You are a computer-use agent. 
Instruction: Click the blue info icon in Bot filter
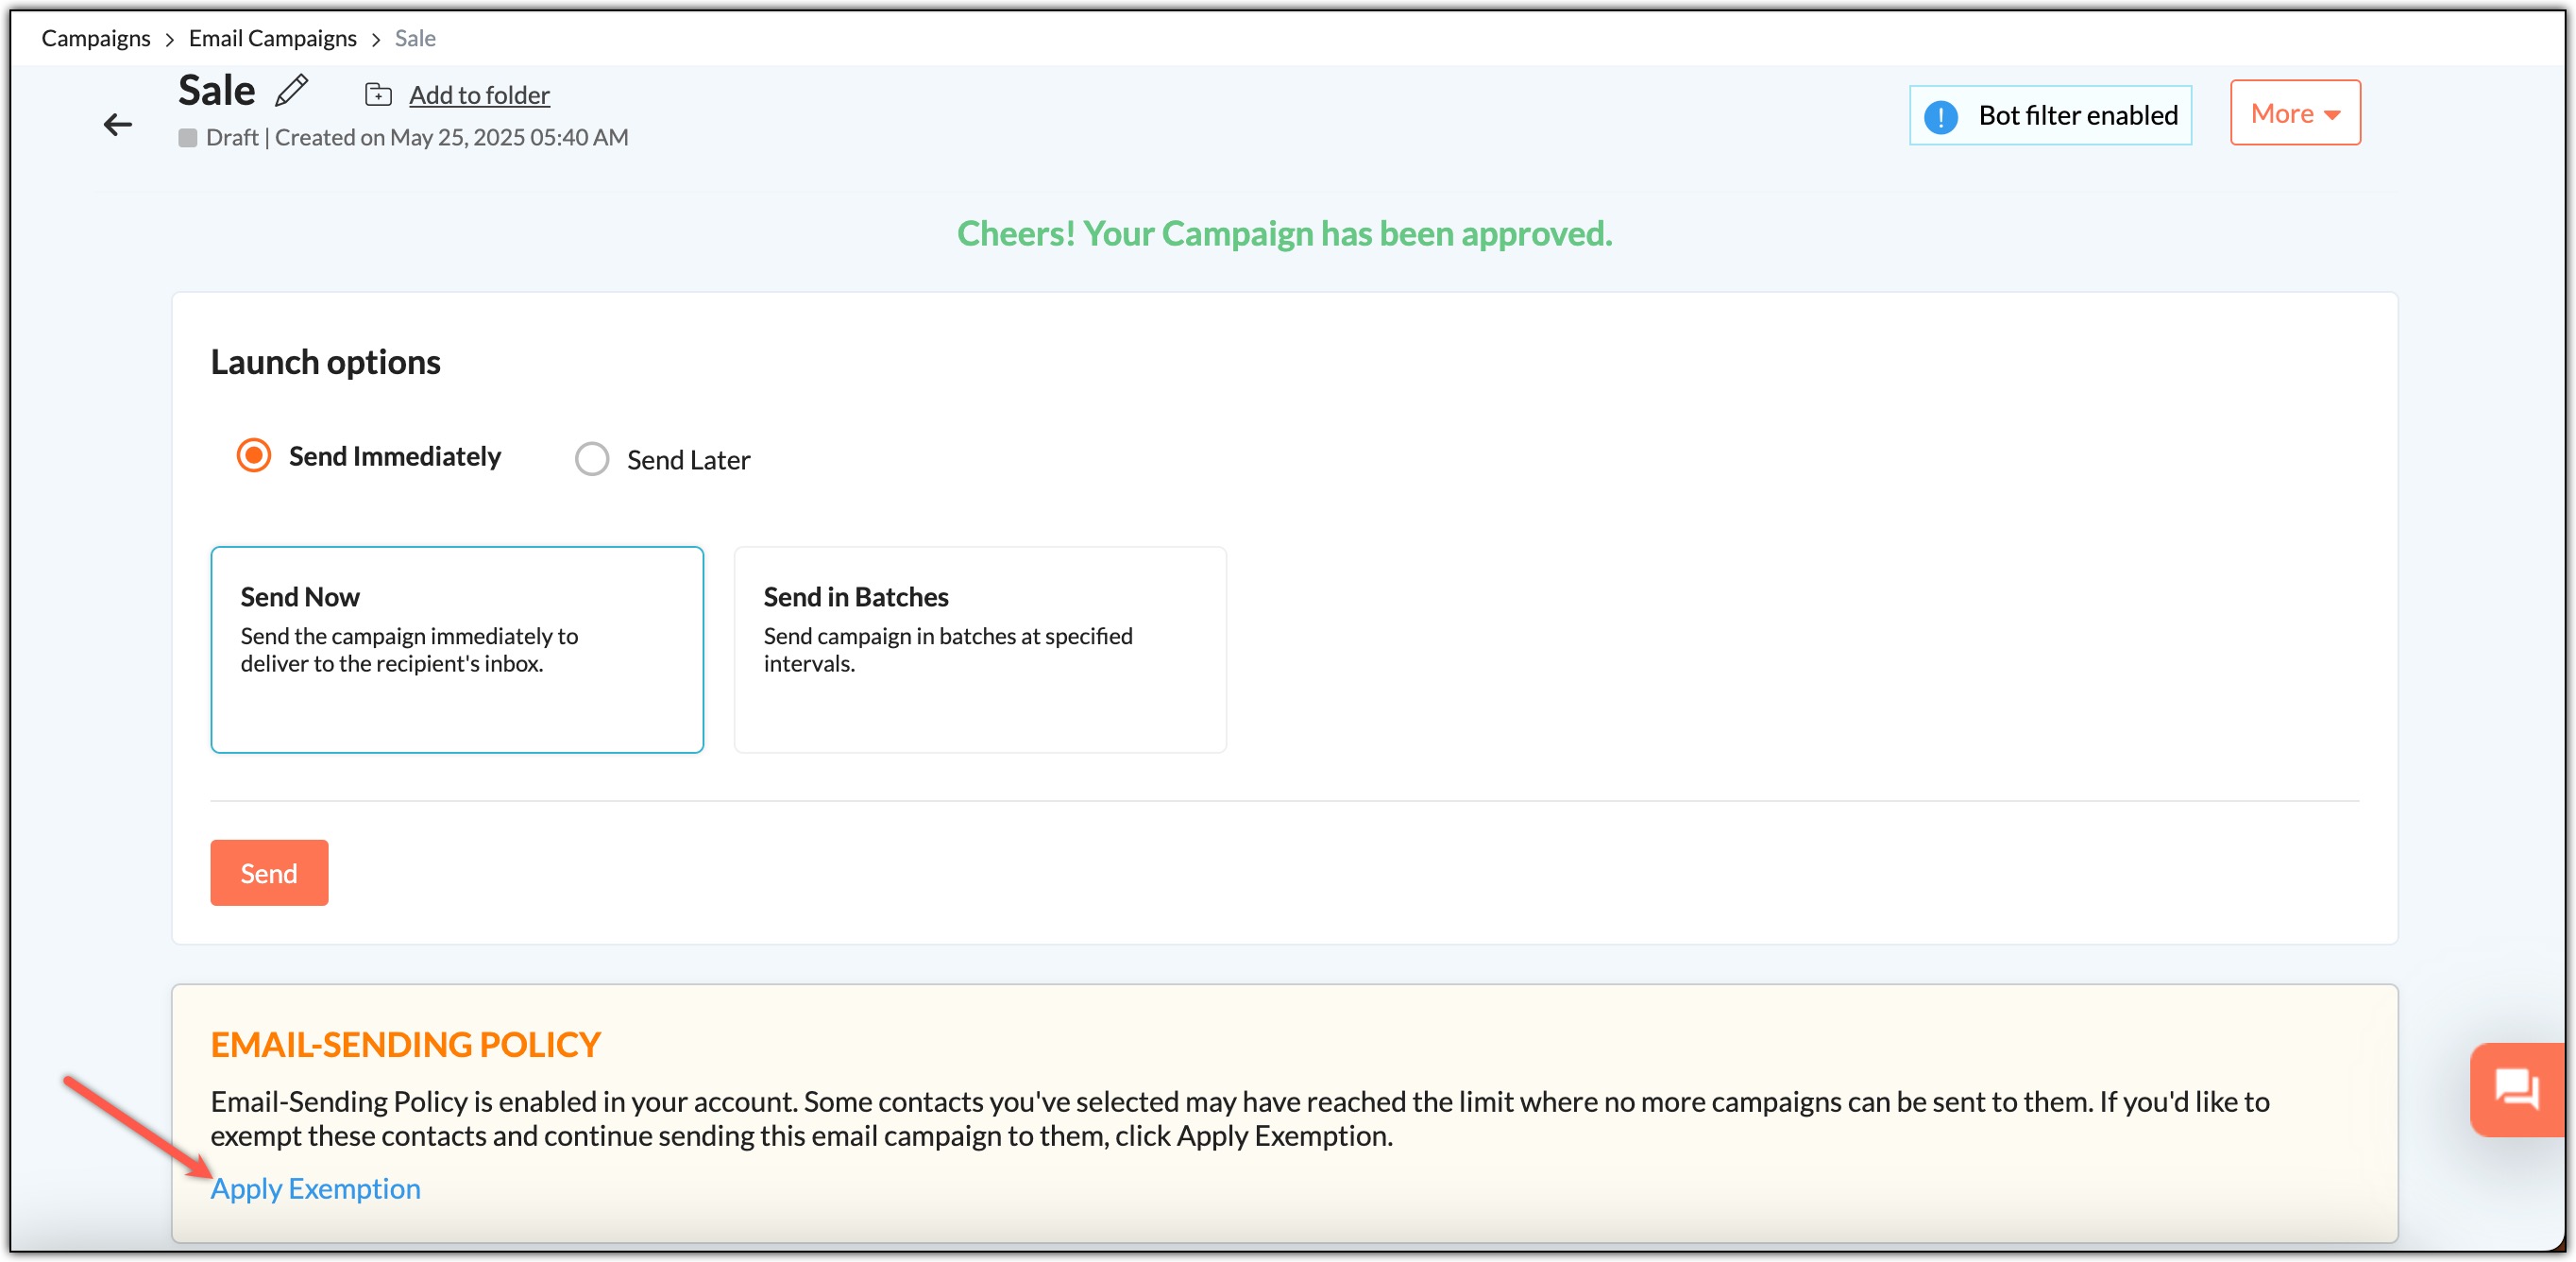point(1940,116)
